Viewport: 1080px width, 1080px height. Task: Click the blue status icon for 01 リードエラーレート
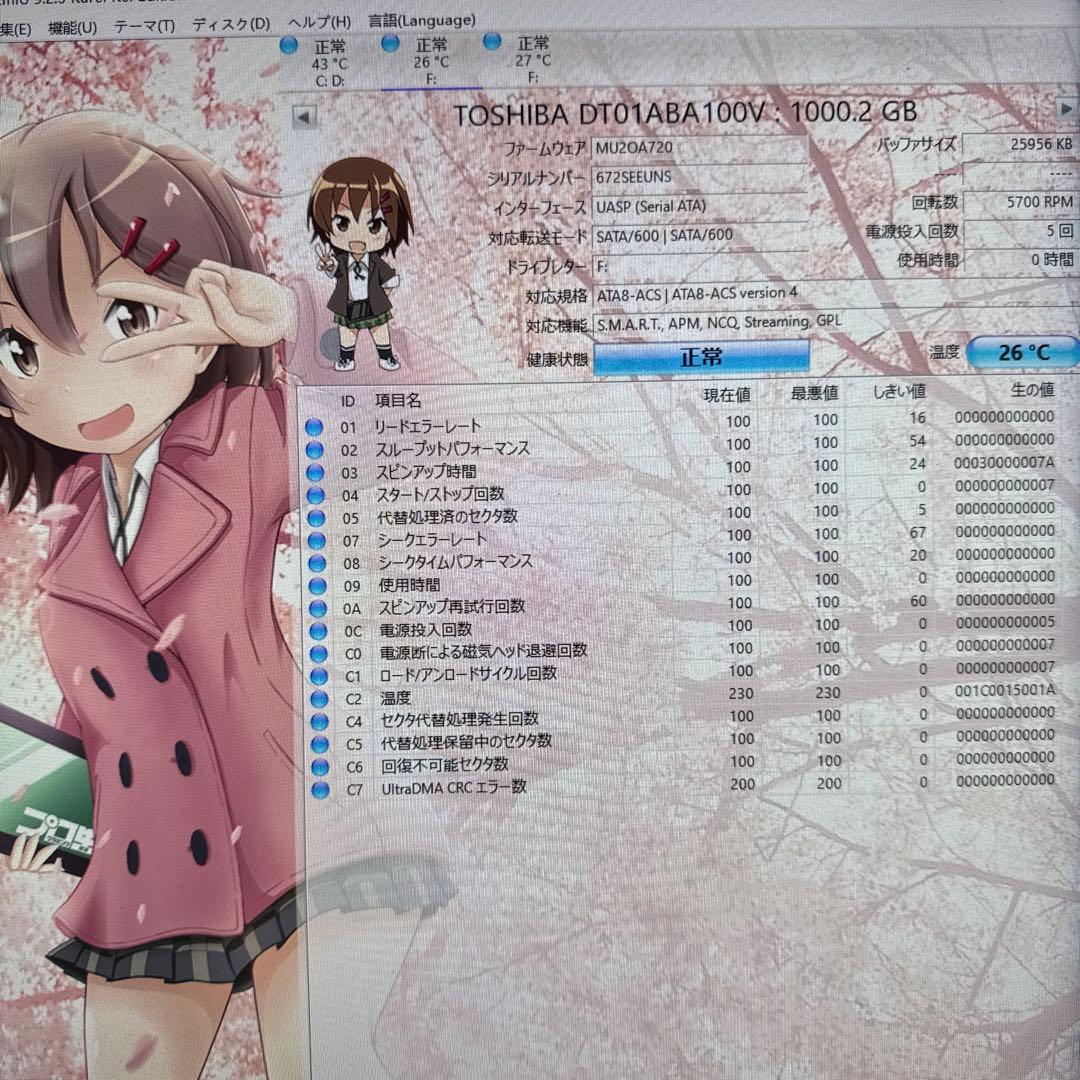tap(314, 428)
